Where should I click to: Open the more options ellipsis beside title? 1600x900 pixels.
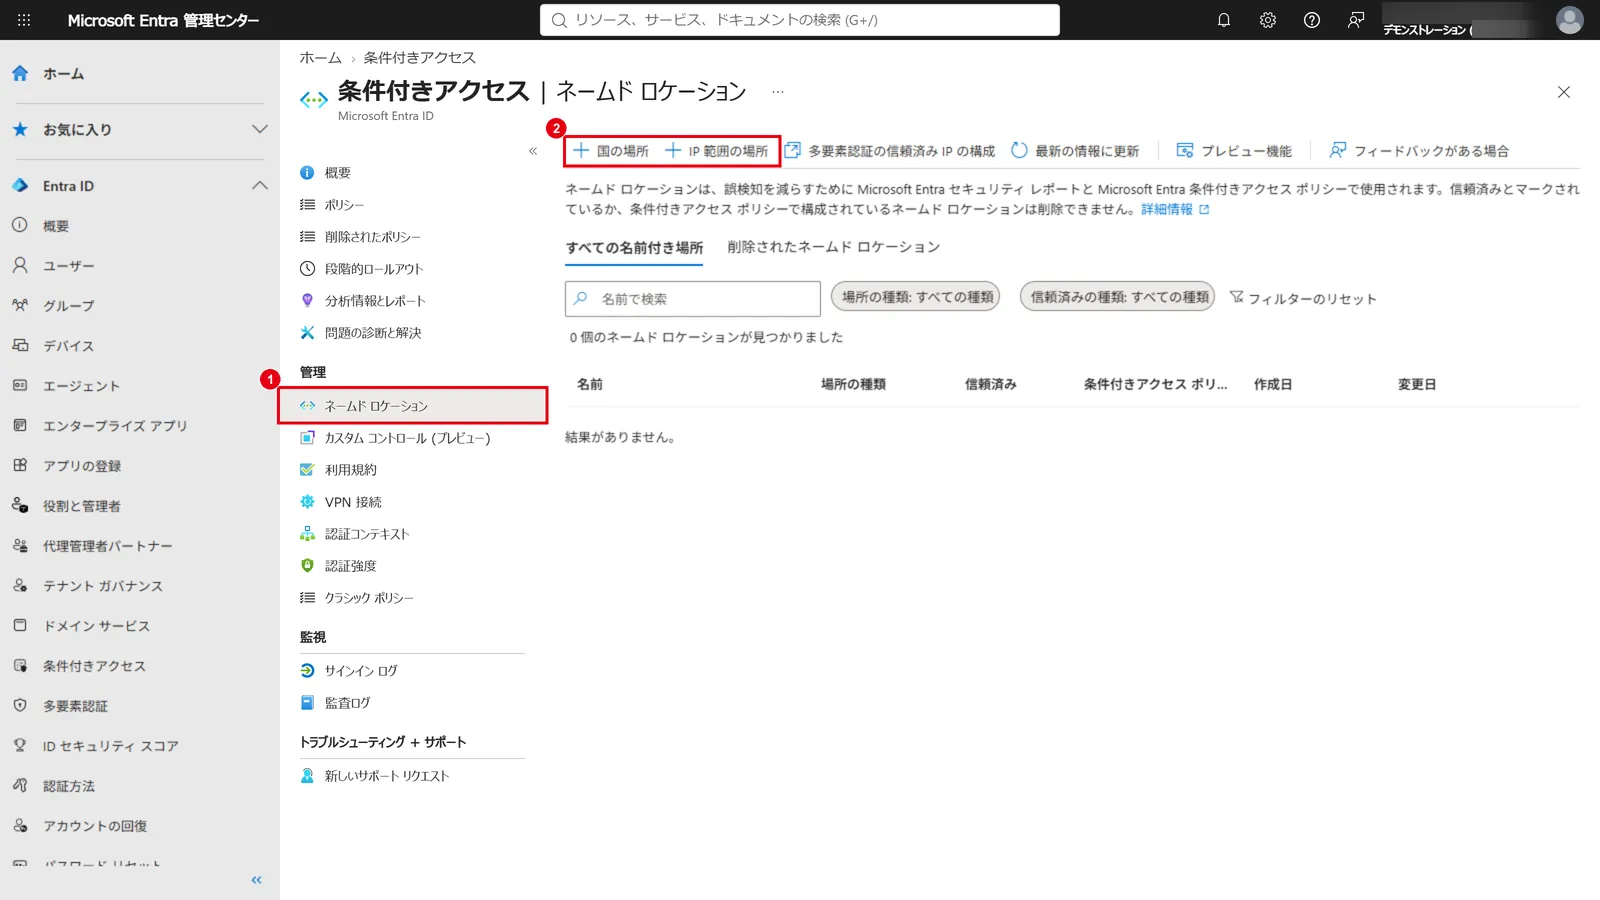(x=778, y=92)
